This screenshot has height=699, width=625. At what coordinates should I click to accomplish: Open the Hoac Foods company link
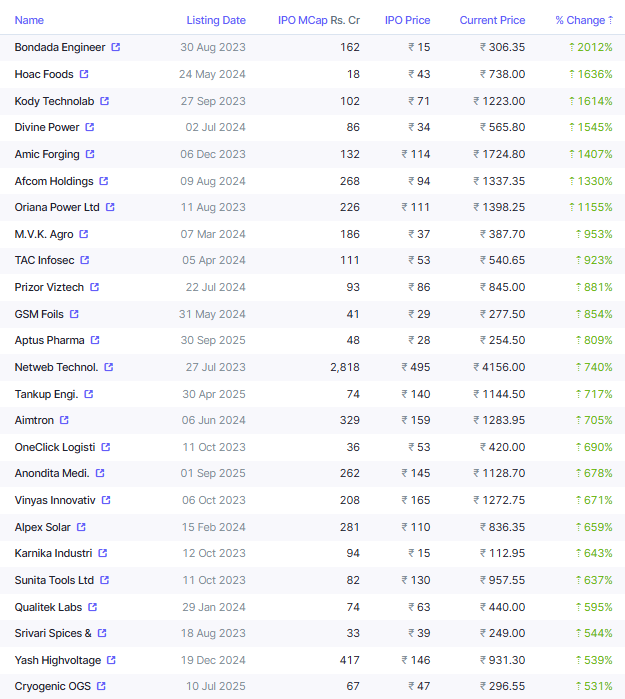pyautogui.click(x=44, y=74)
